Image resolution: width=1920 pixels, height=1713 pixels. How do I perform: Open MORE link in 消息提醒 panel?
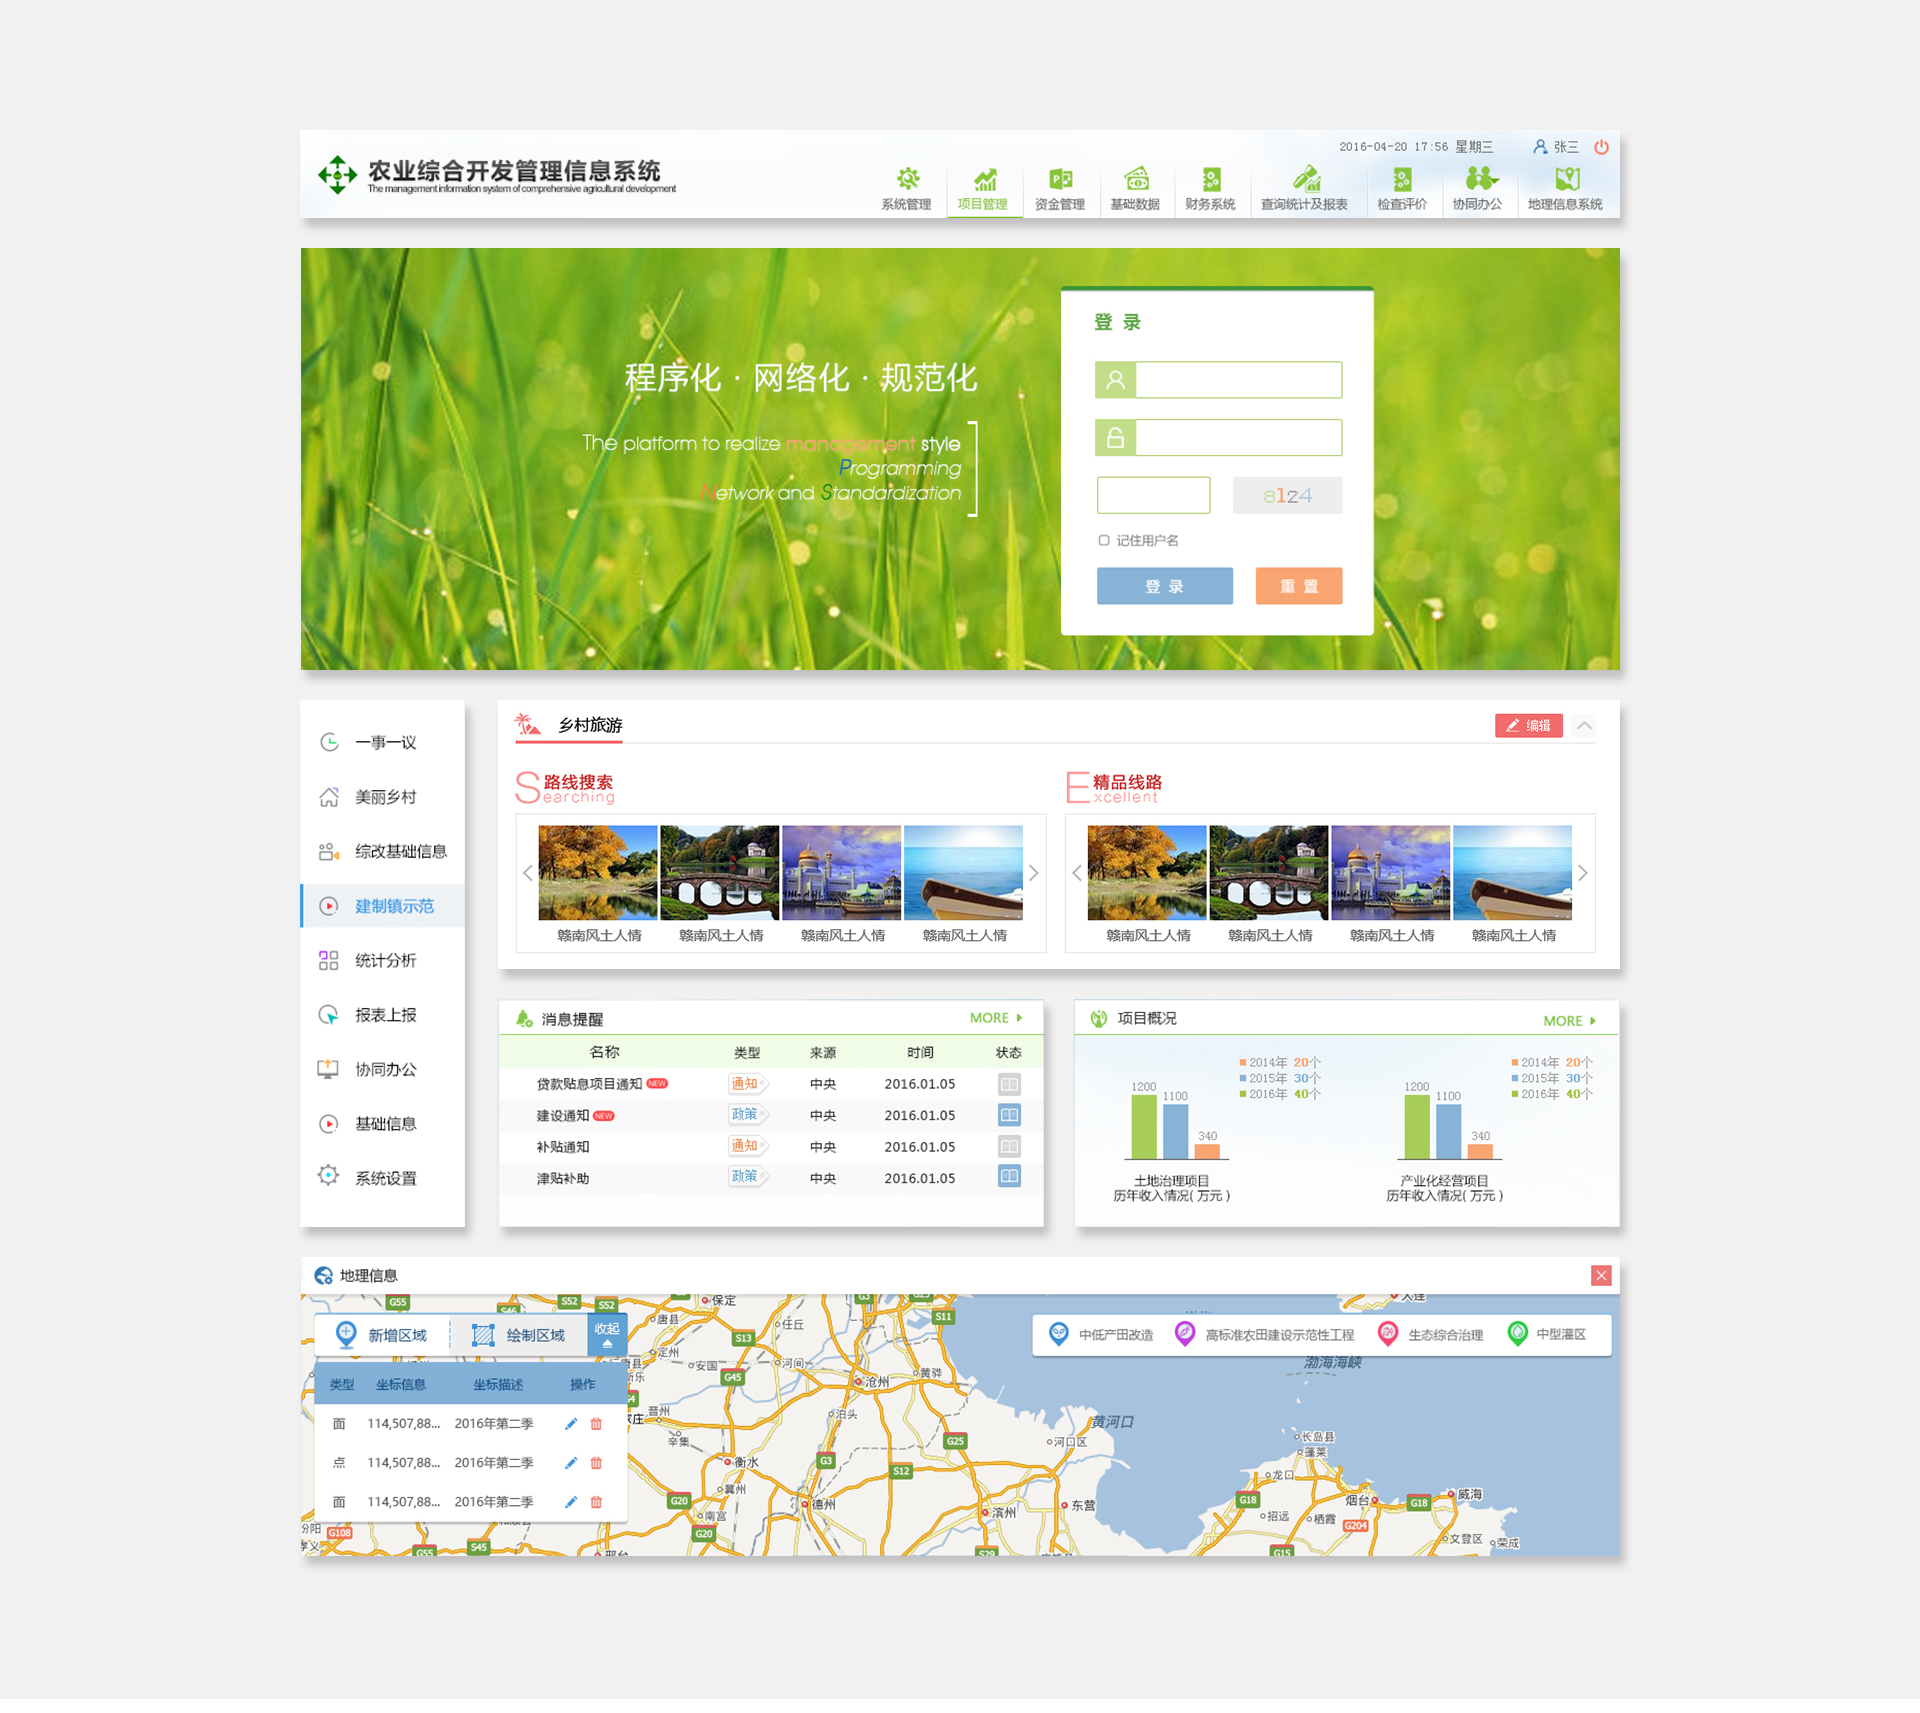pyautogui.click(x=995, y=1018)
